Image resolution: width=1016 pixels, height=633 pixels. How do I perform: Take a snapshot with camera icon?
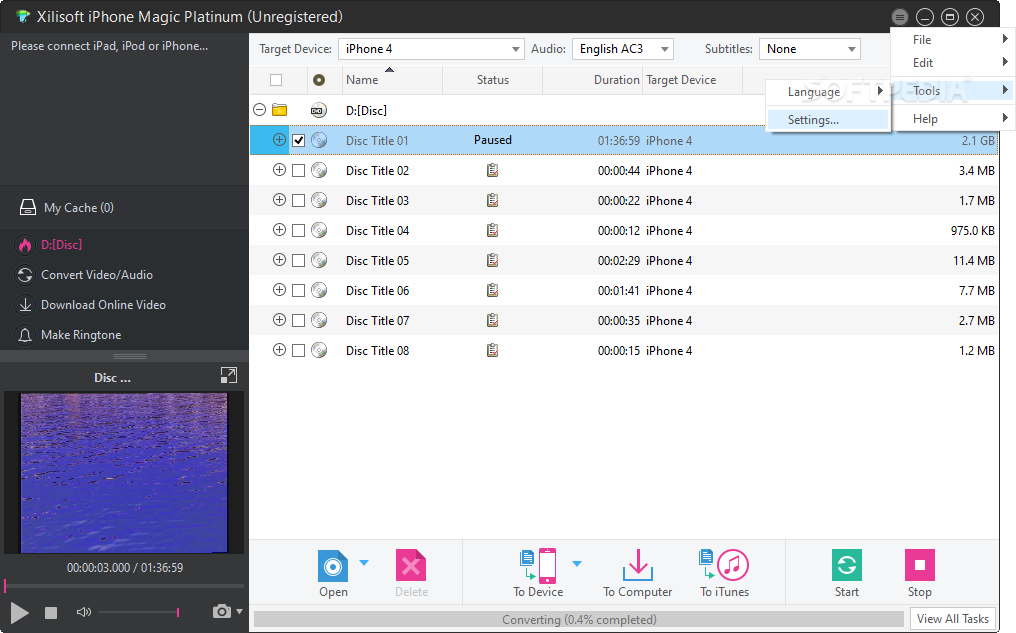[x=222, y=611]
